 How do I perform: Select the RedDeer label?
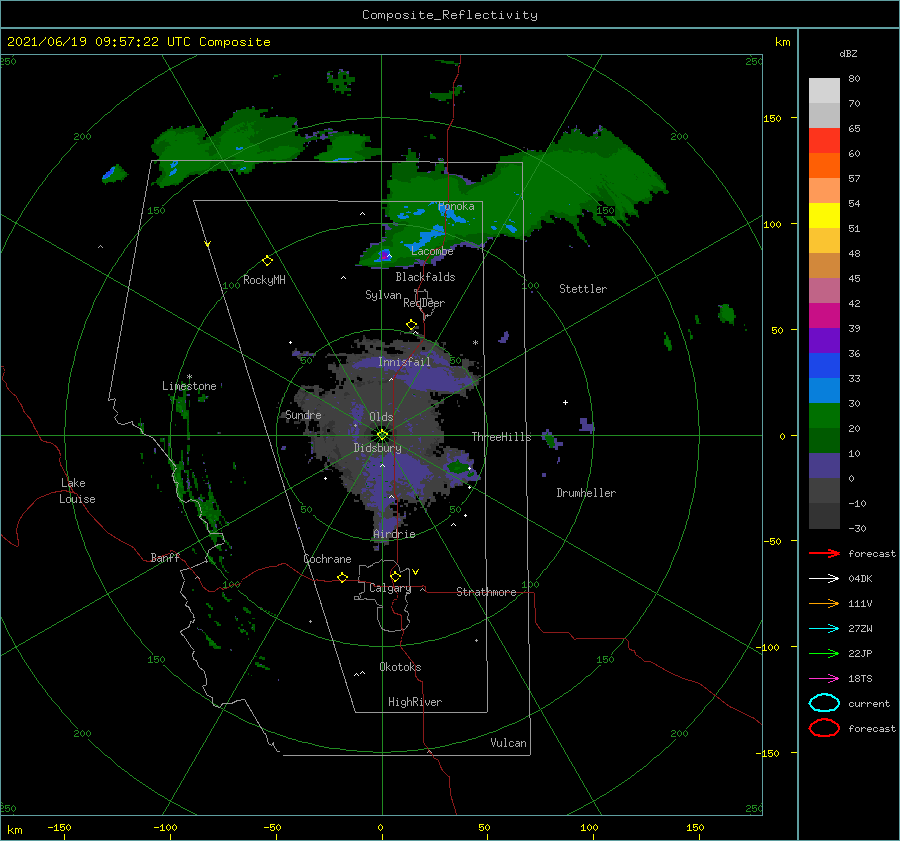pyautogui.click(x=424, y=303)
